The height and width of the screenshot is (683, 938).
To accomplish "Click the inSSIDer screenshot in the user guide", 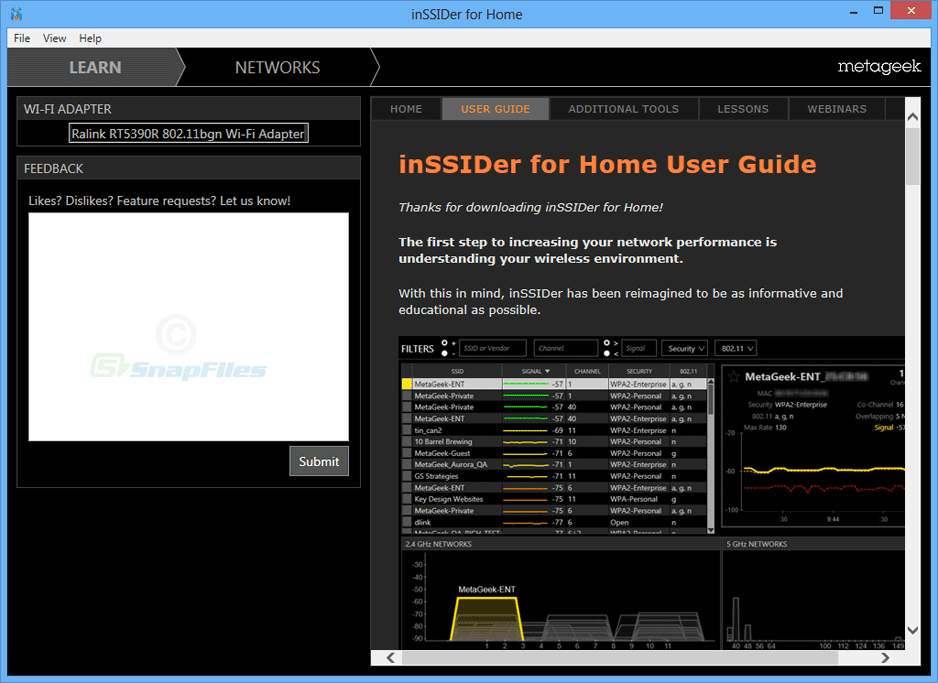I will pyautogui.click(x=651, y=493).
